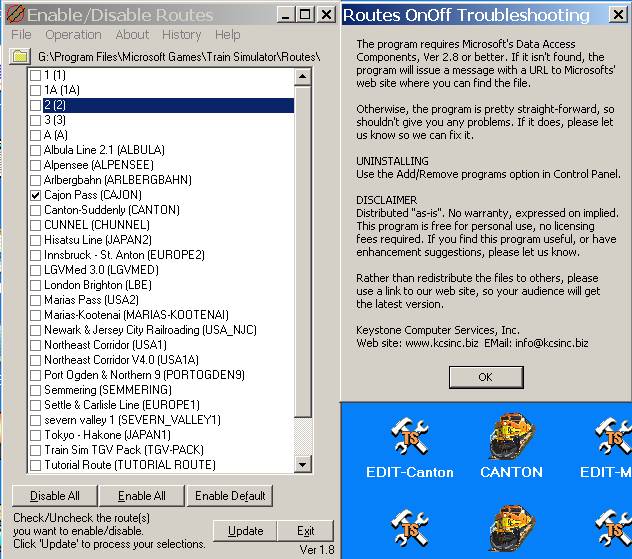Click the Routes folder path text
The width and height of the screenshot is (632, 559).
[x=179, y=57]
